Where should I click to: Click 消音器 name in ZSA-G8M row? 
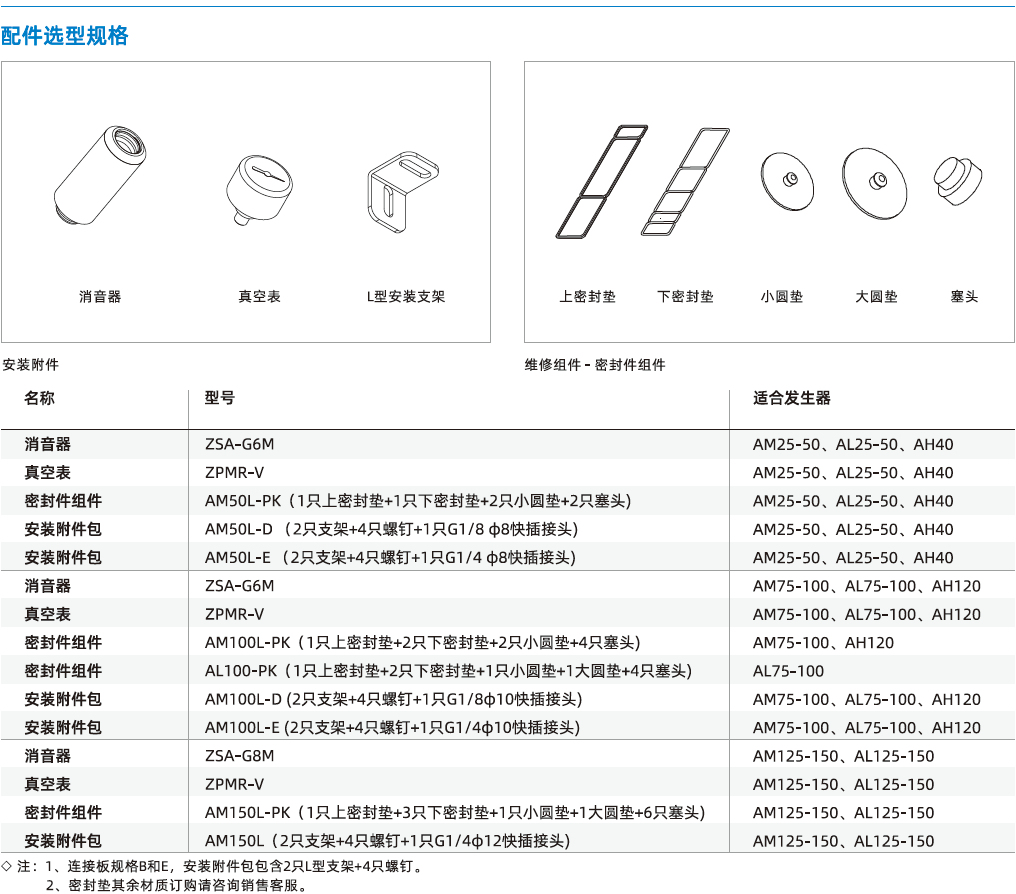click(47, 756)
